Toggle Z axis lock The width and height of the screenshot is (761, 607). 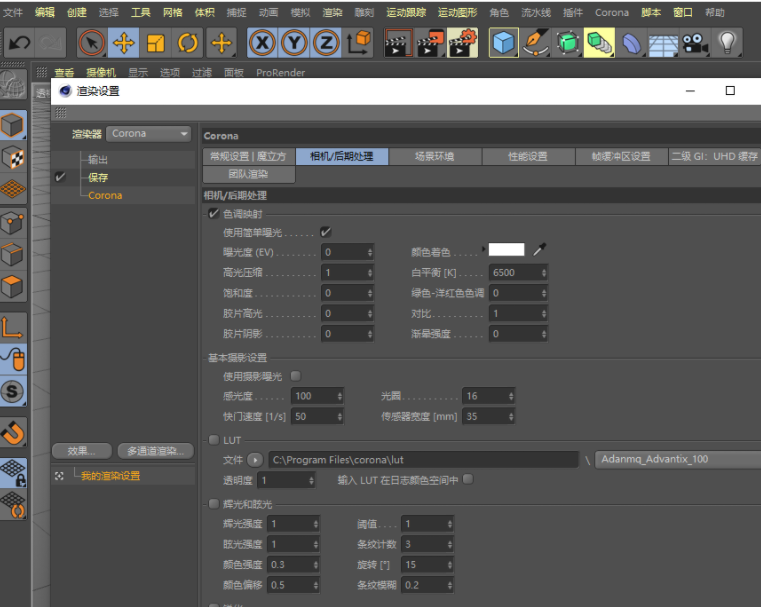pos(326,43)
